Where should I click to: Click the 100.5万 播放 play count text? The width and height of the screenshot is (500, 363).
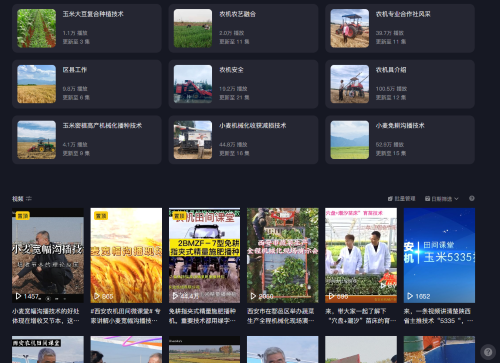[391, 89]
